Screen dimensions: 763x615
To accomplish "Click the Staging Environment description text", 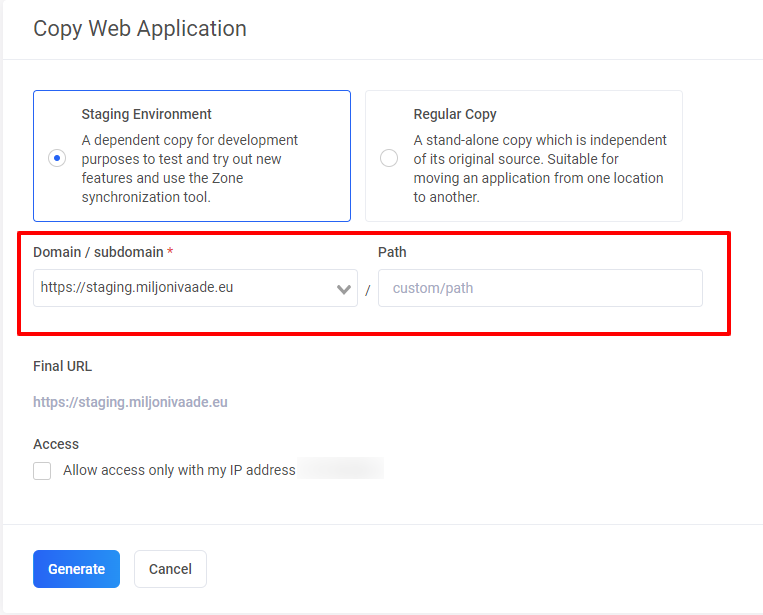I will (x=190, y=168).
